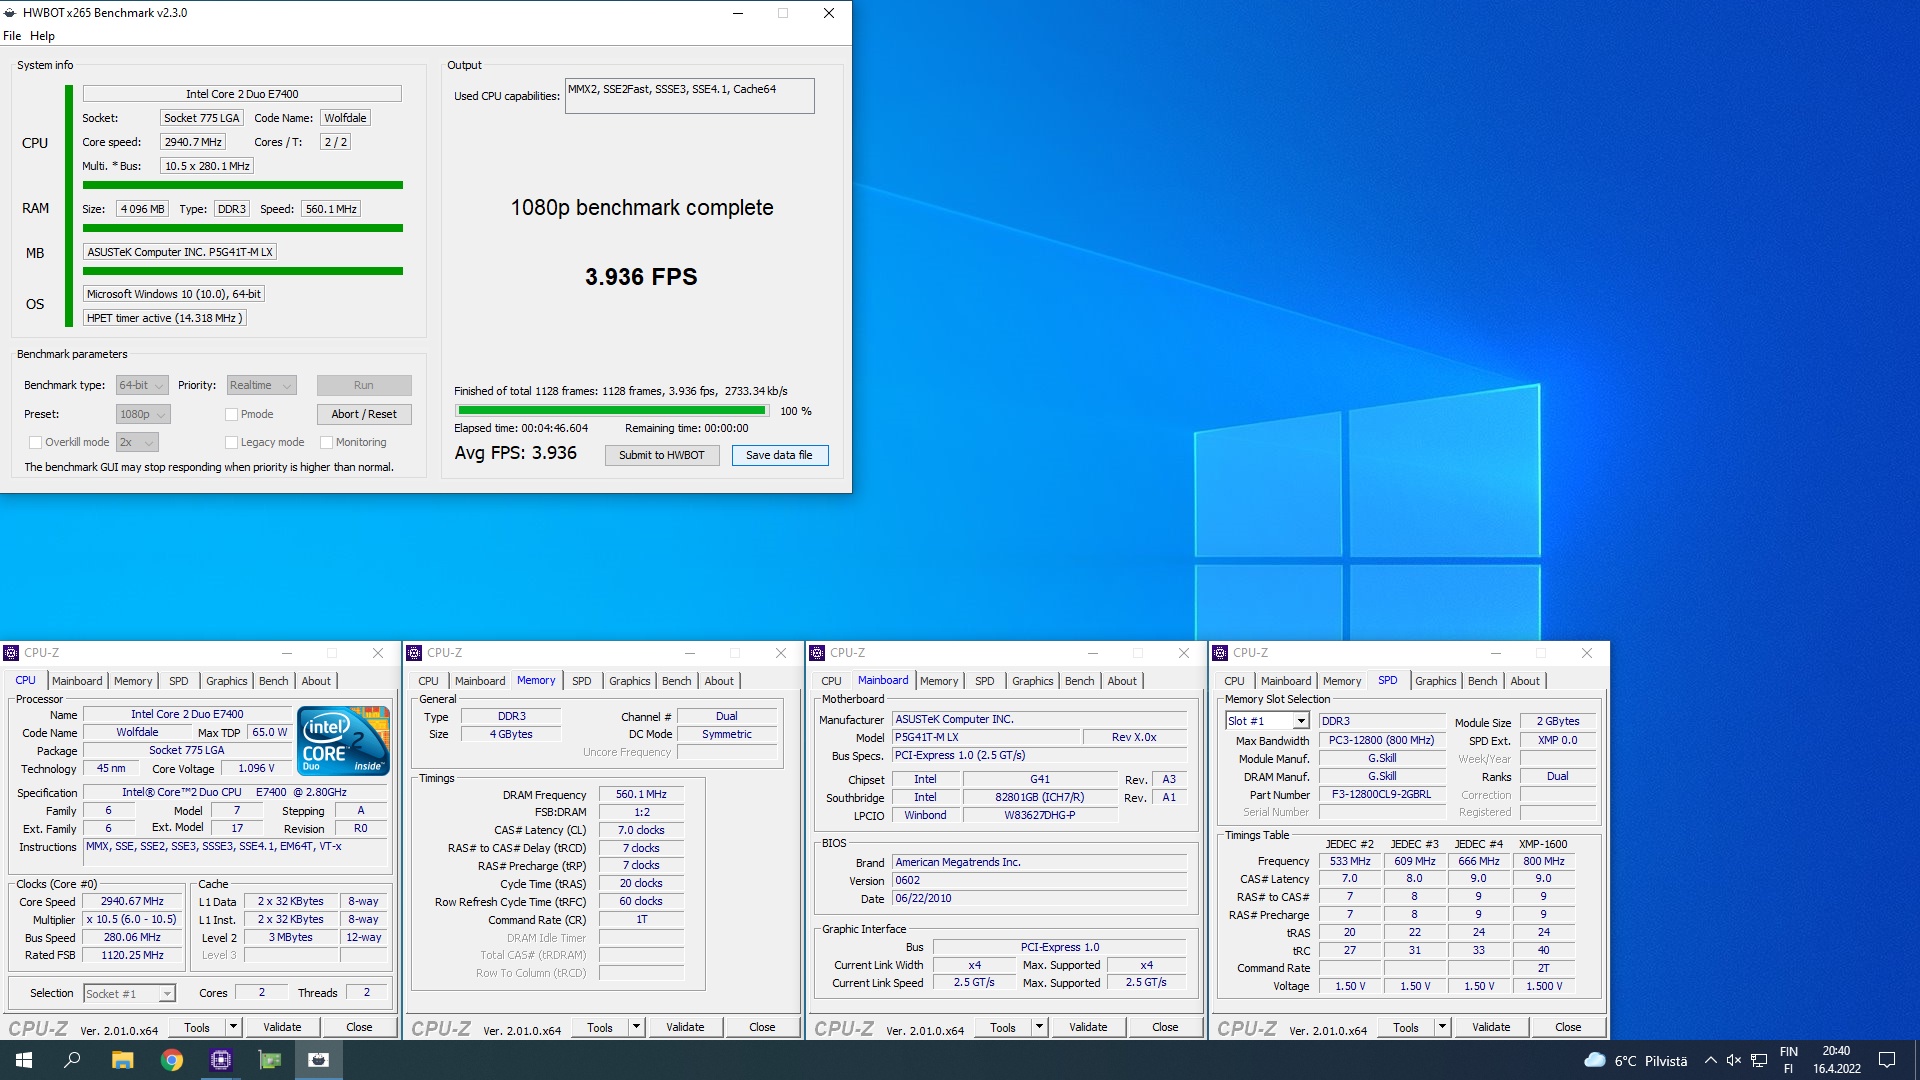Image resolution: width=1920 pixels, height=1080 pixels.
Task: Open Slot #1 memory slot dropdown
Action: [x=1267, y=721]
